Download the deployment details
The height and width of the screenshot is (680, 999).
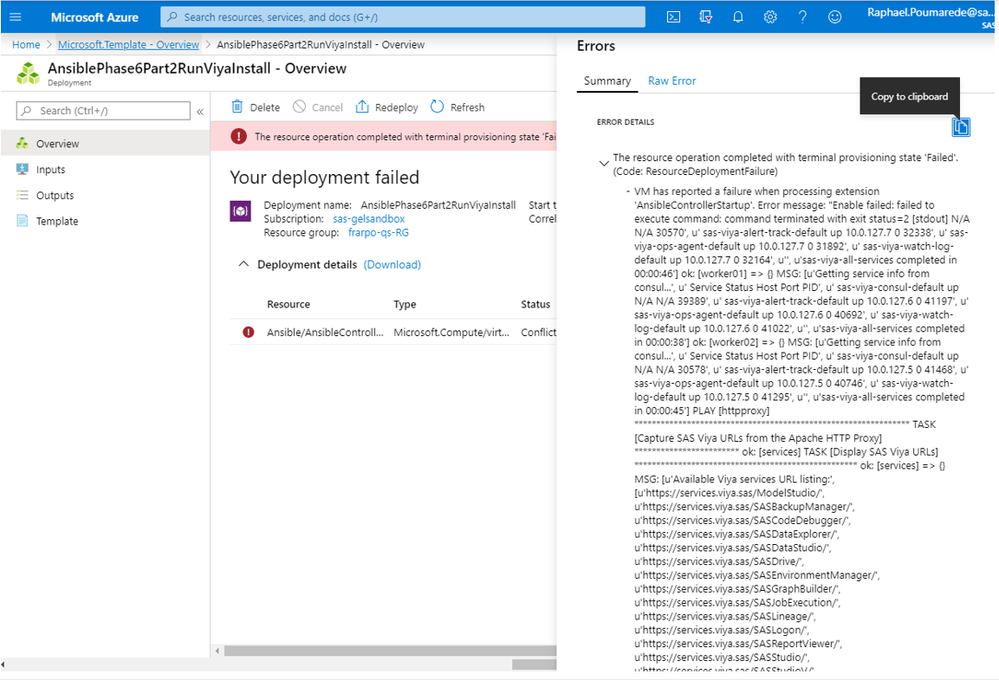pyautogui.click(x=392, y=265)
